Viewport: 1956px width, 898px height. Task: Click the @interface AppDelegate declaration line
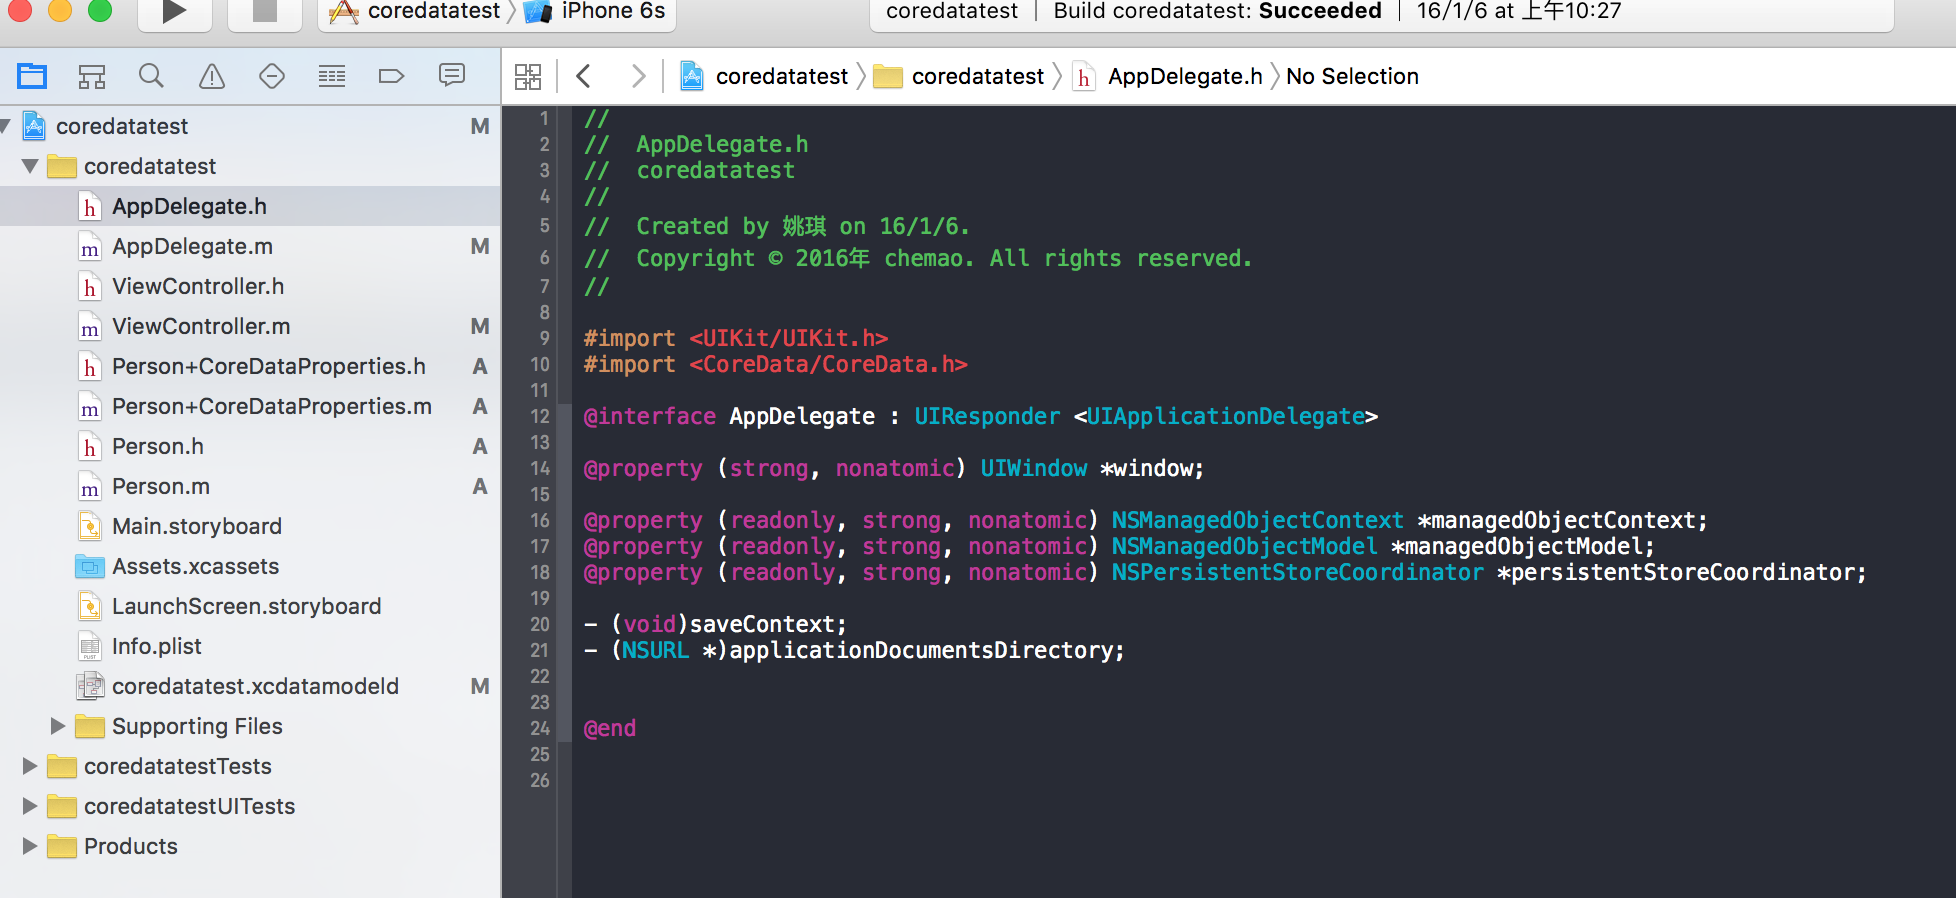pyautogui.click(x=980, y=416)
